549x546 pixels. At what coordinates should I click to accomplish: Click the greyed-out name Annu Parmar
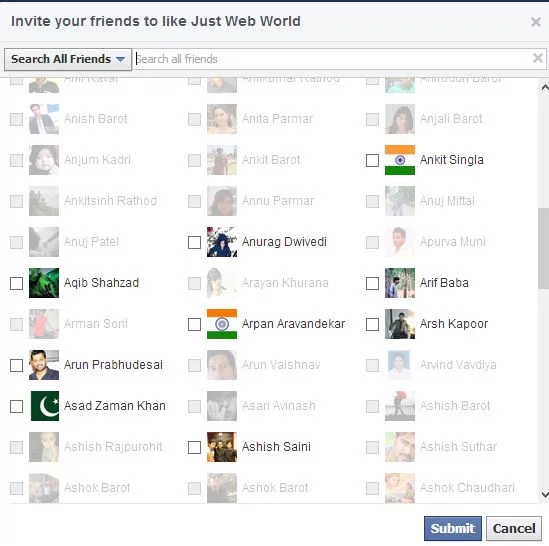278,201
